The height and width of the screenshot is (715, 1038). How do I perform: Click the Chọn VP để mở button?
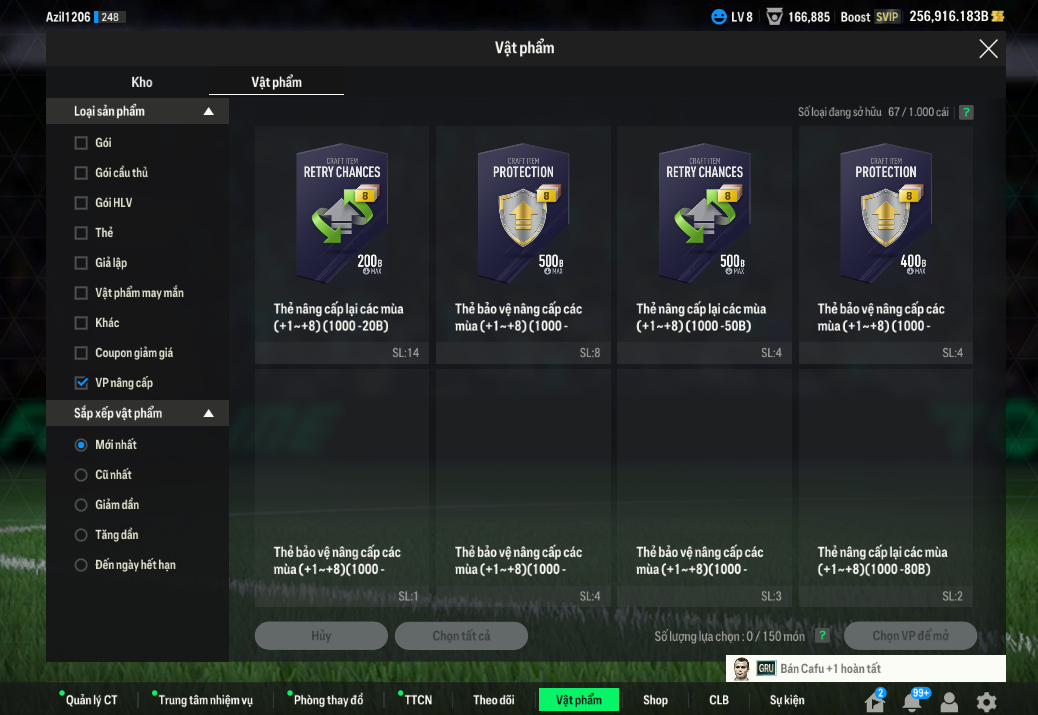pyautogui.click(x=910, y=636)
